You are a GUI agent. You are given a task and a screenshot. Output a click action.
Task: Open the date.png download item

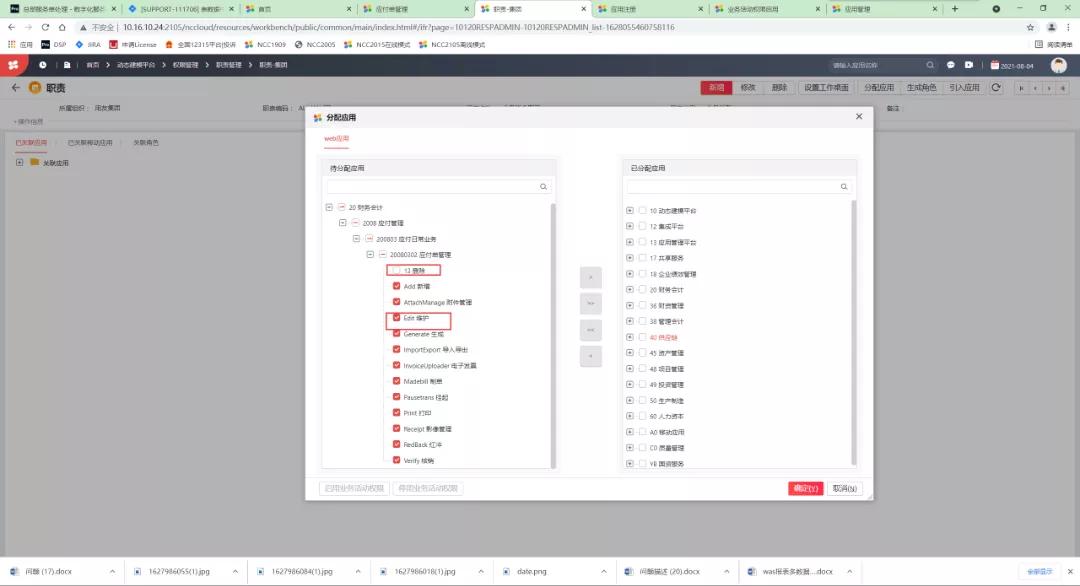tap(532, 572)
